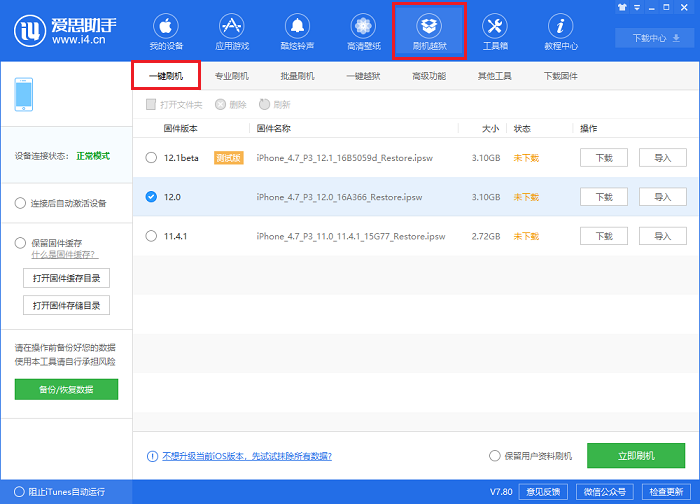The width and height of the screenshot is (700, 504).
Task: Click the 测试版 beta badge
Action: [x=229, y=158]
